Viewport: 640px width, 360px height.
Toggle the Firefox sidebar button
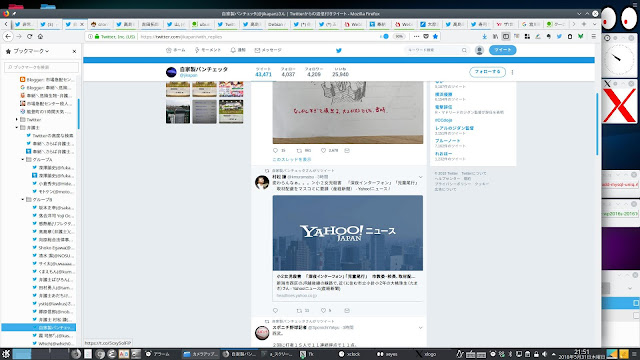pyautogui.click(x=506, y=36)
